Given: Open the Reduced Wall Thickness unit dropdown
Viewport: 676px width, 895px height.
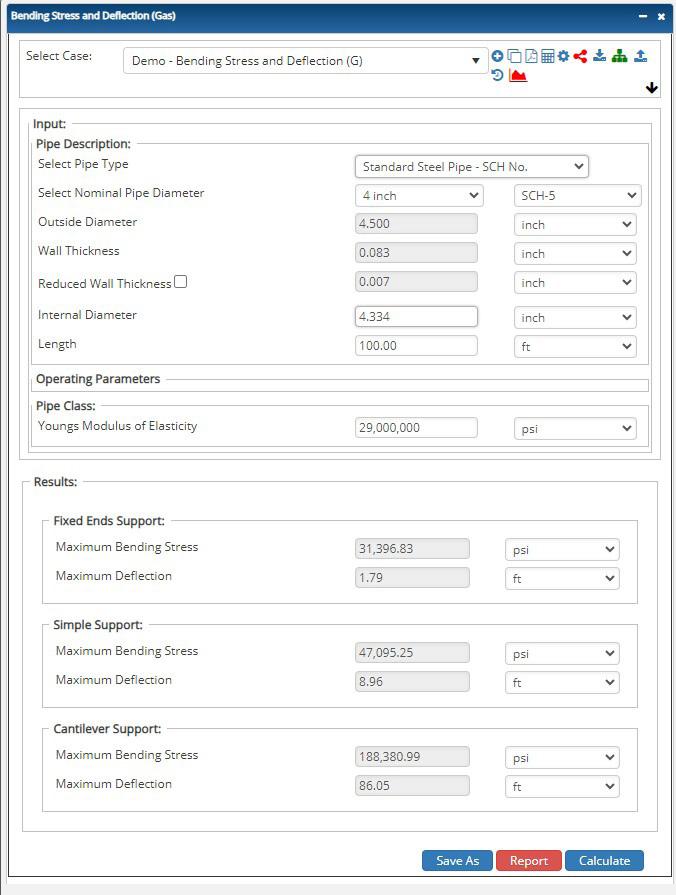Looking at the screenshot, I should click(575, 283).
